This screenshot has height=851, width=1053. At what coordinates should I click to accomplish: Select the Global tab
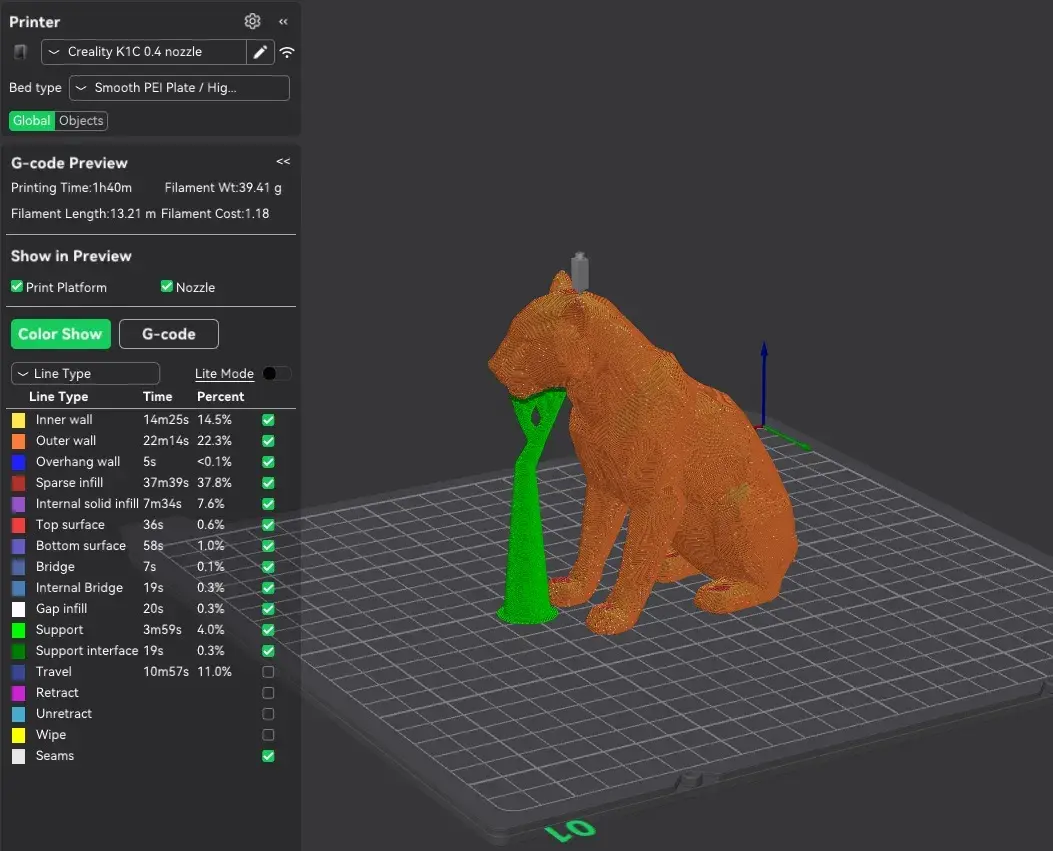31,120
